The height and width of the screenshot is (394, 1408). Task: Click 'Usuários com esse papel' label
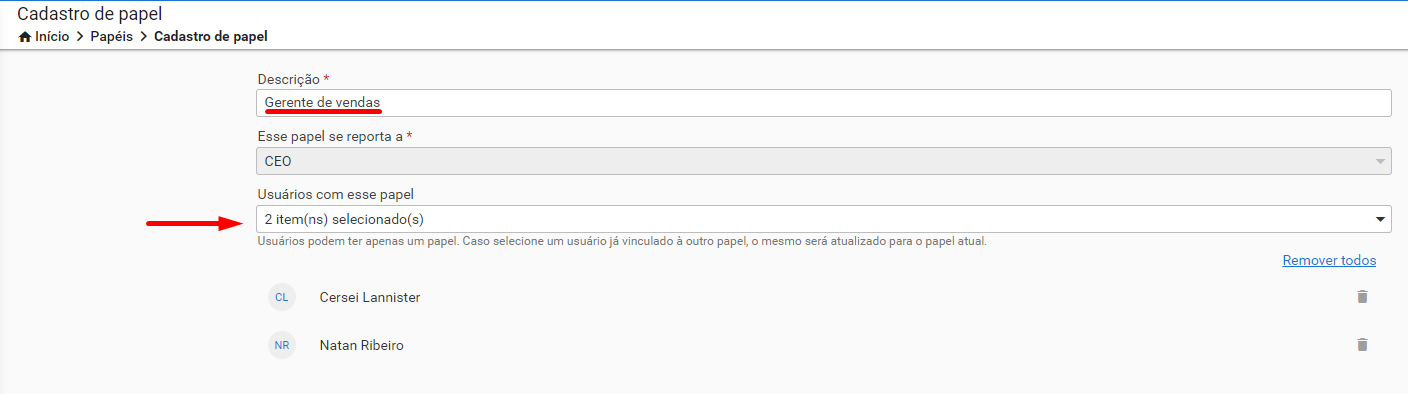coord(334,194)
